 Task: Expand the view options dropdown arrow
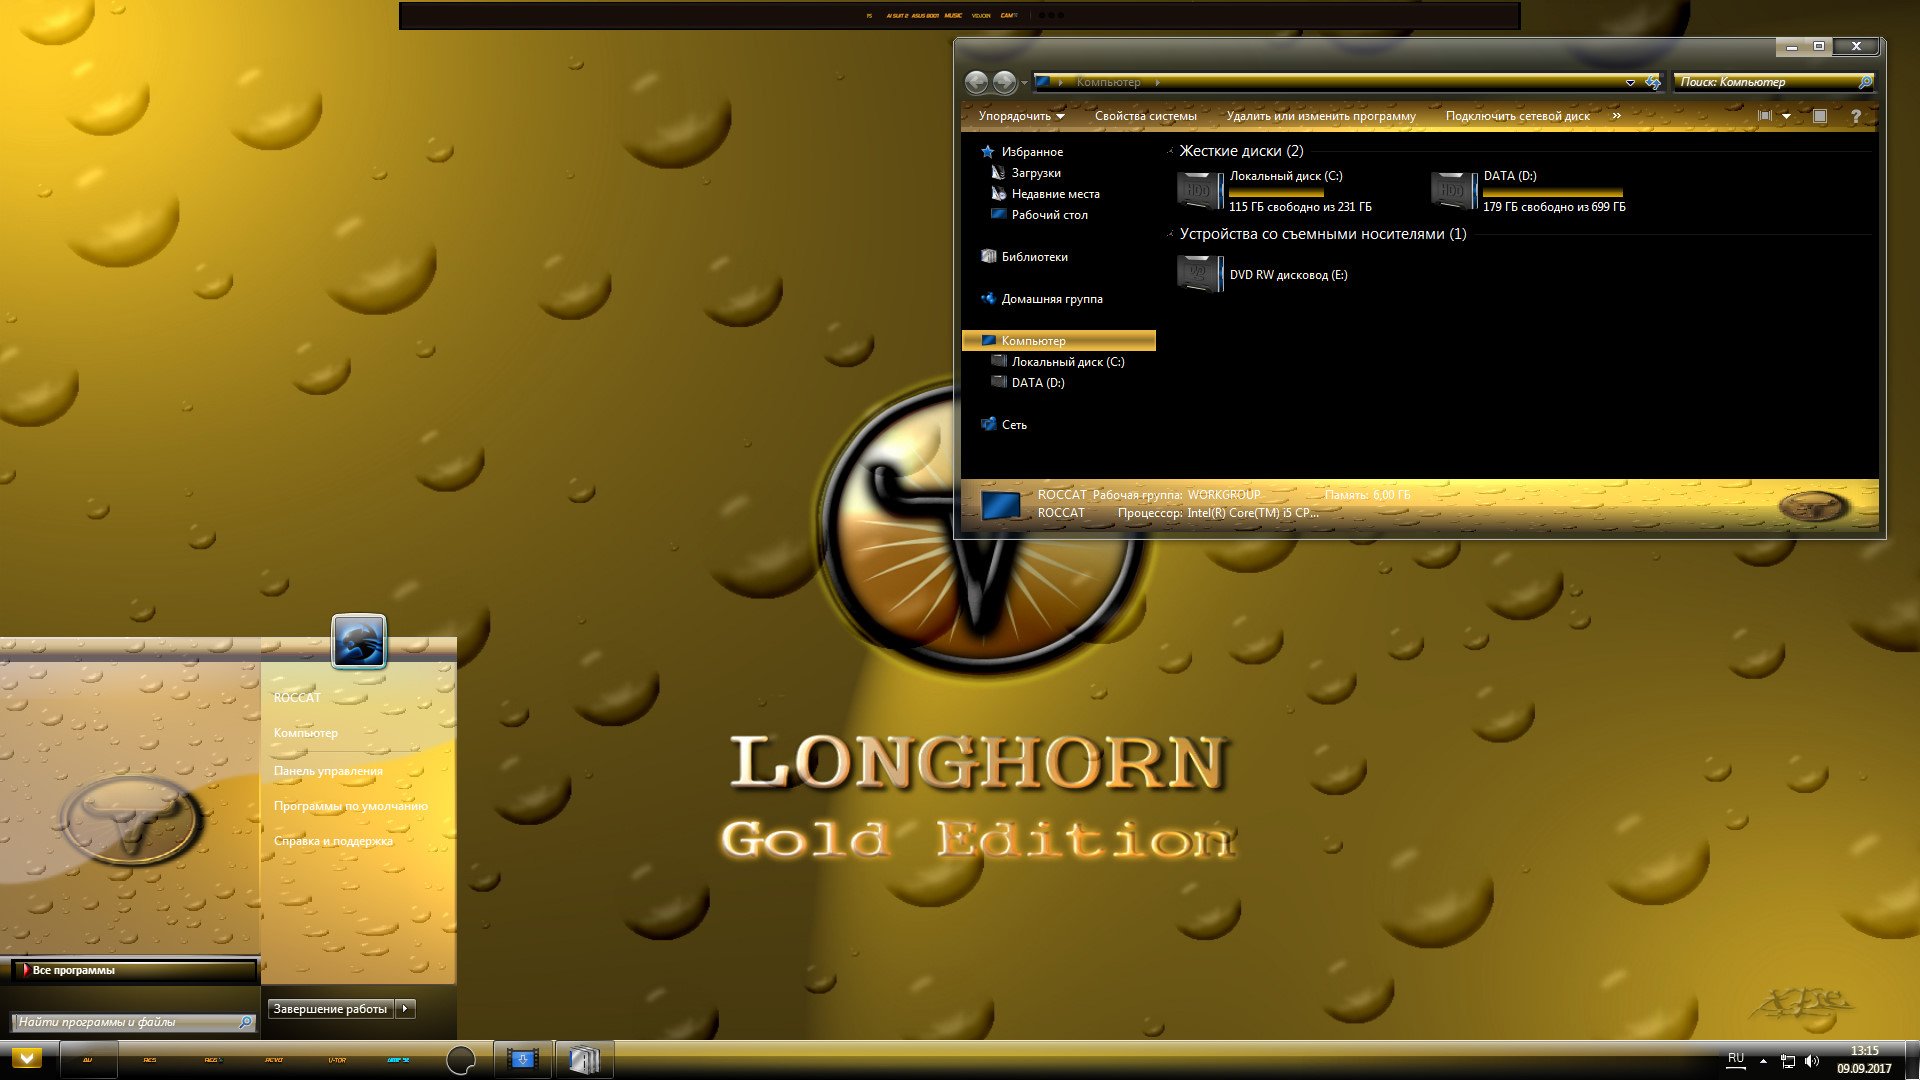(1786, 116)
